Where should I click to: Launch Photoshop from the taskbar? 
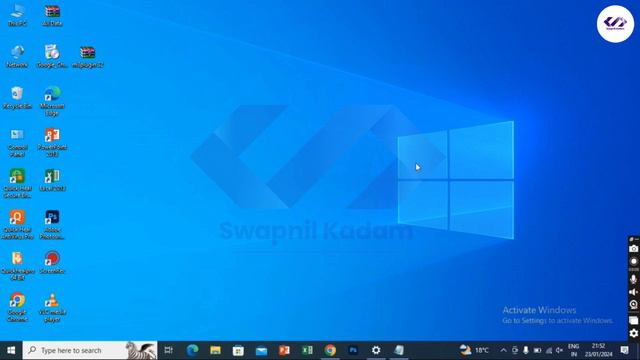353,350
